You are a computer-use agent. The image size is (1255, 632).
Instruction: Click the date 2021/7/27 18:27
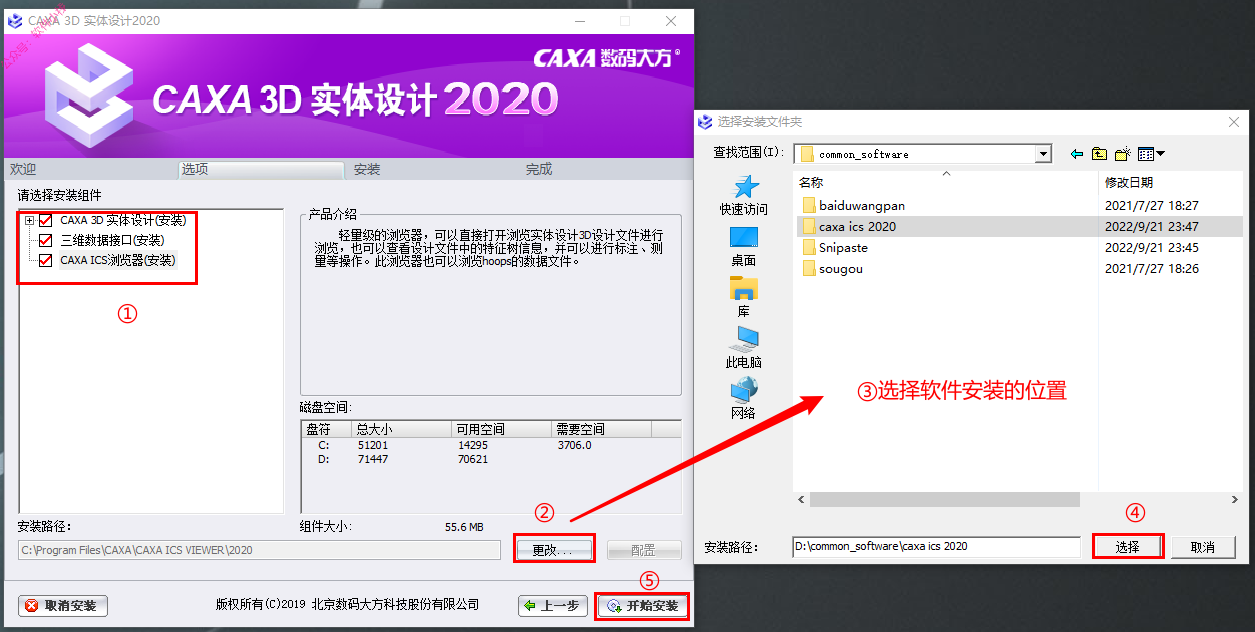pos(1152,205)
